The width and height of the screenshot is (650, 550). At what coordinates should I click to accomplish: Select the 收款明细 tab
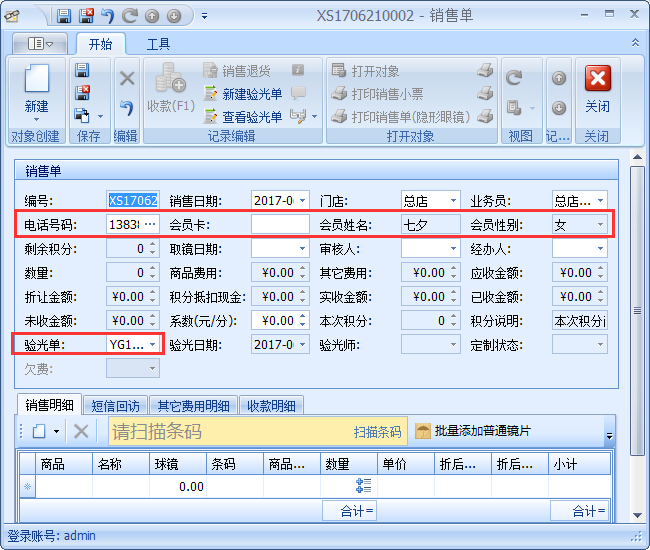pyautogui.click(x=271, y=406)
